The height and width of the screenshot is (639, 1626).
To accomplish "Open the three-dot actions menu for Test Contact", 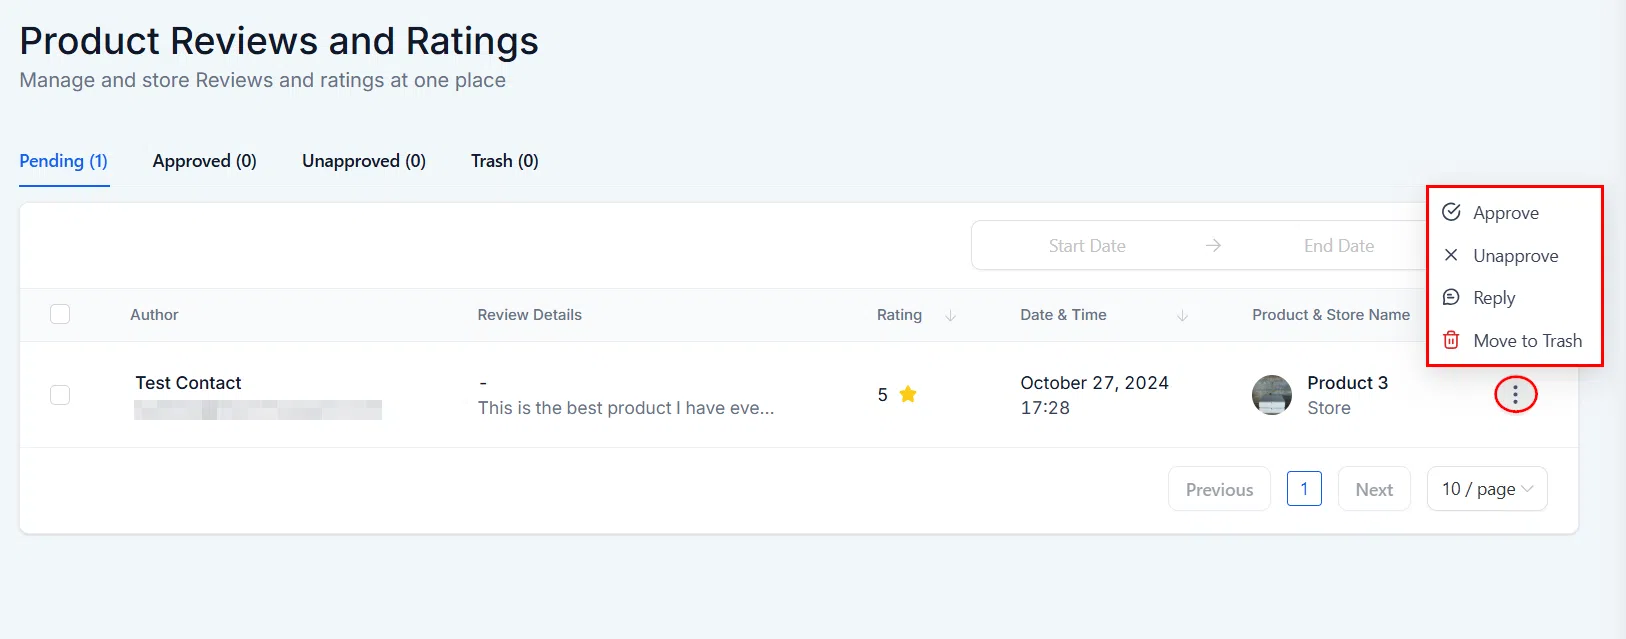I will click(x=1515, y=395).
